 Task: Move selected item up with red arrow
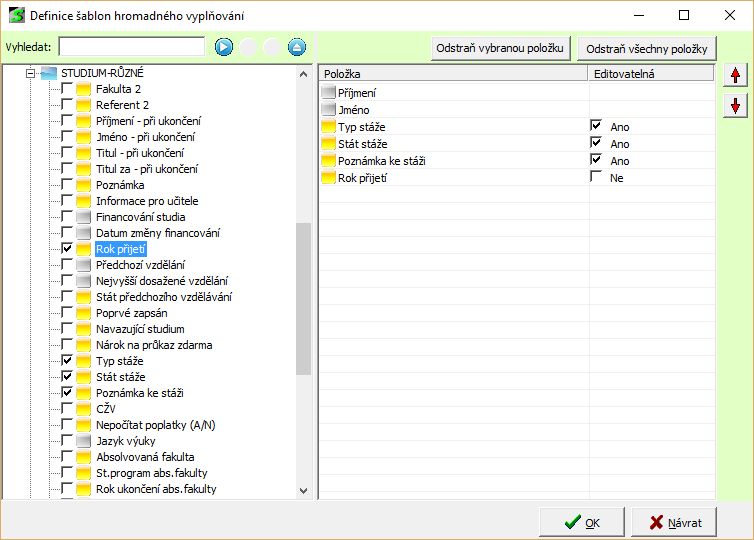pyautogui.click(x=735, y=76)
